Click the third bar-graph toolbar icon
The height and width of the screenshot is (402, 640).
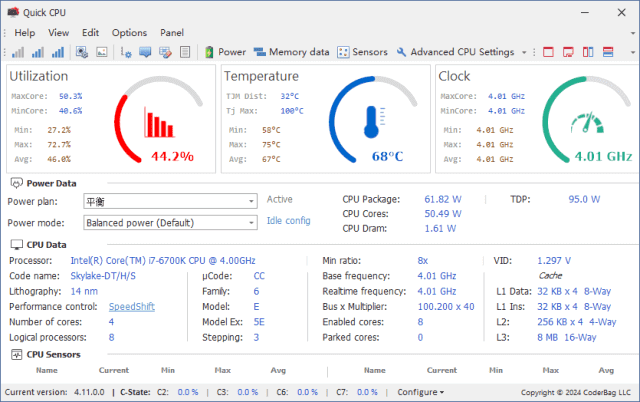pos(57,52)
